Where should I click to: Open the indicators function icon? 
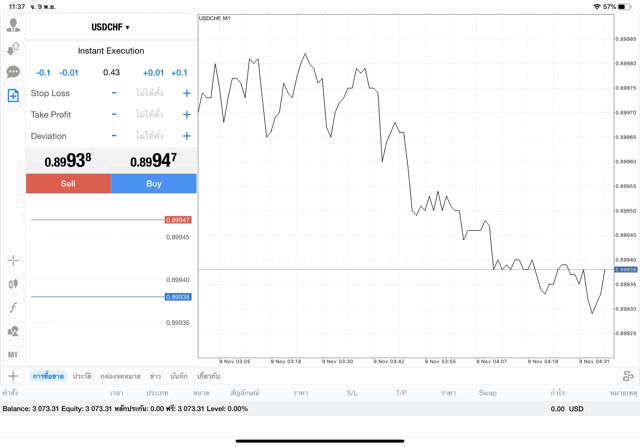click(x=13, y=307)
